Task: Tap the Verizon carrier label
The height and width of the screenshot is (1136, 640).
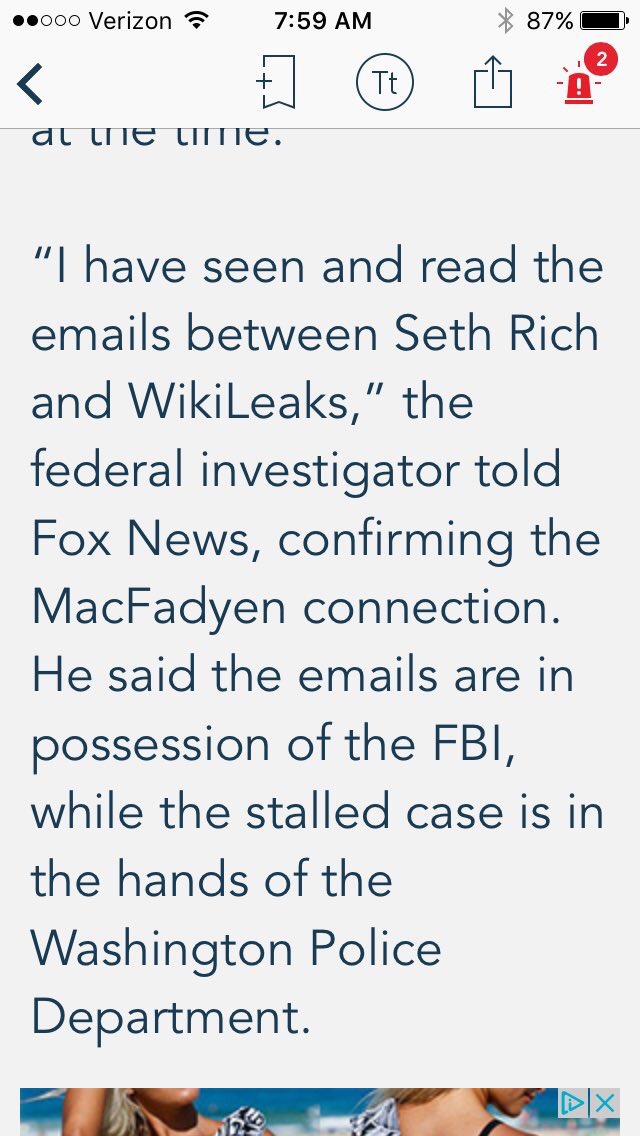Action: tap(129, 20)
